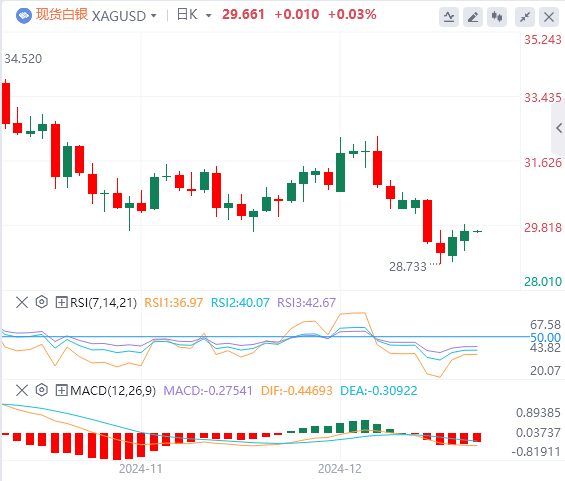Click the 31.626 price axis label
This screenshot has width=565, height=481.
pos(543,163)
